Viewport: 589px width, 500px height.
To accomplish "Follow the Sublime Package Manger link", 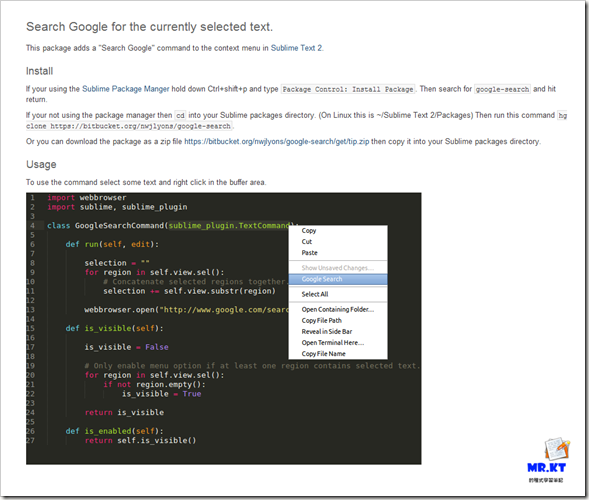I will 125,89.
